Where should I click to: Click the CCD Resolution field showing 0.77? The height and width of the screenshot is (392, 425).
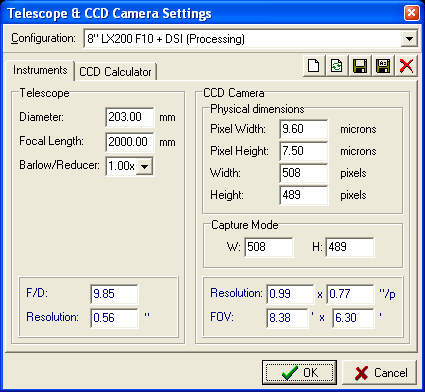click(x=350, y=294)
